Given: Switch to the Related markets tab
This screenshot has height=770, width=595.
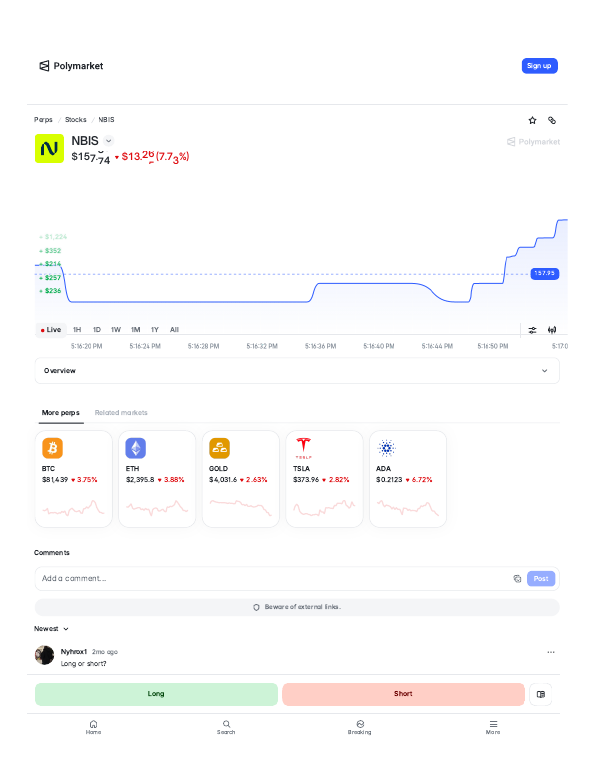Looking at the screenshot, I should tap(121, 412).
